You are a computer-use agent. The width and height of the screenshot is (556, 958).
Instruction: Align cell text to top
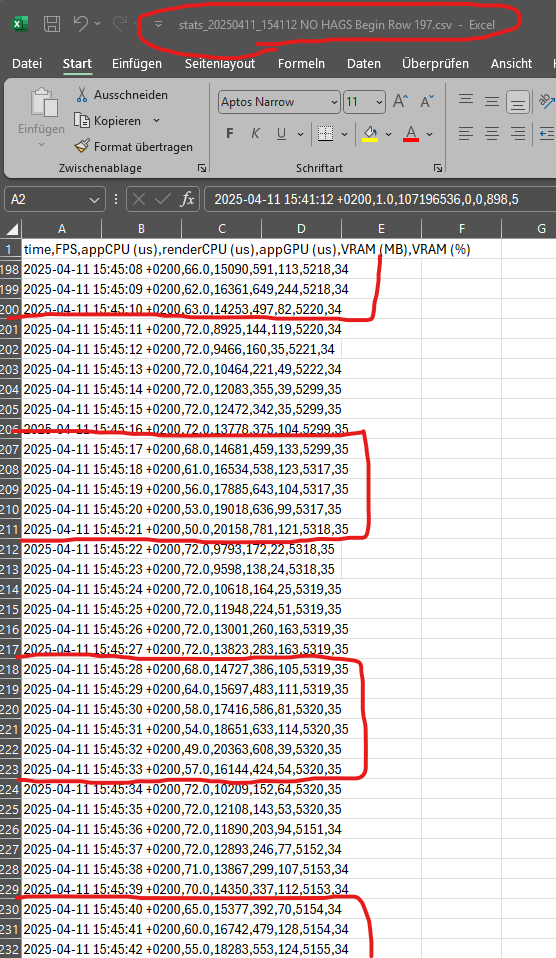coord(466,100)
